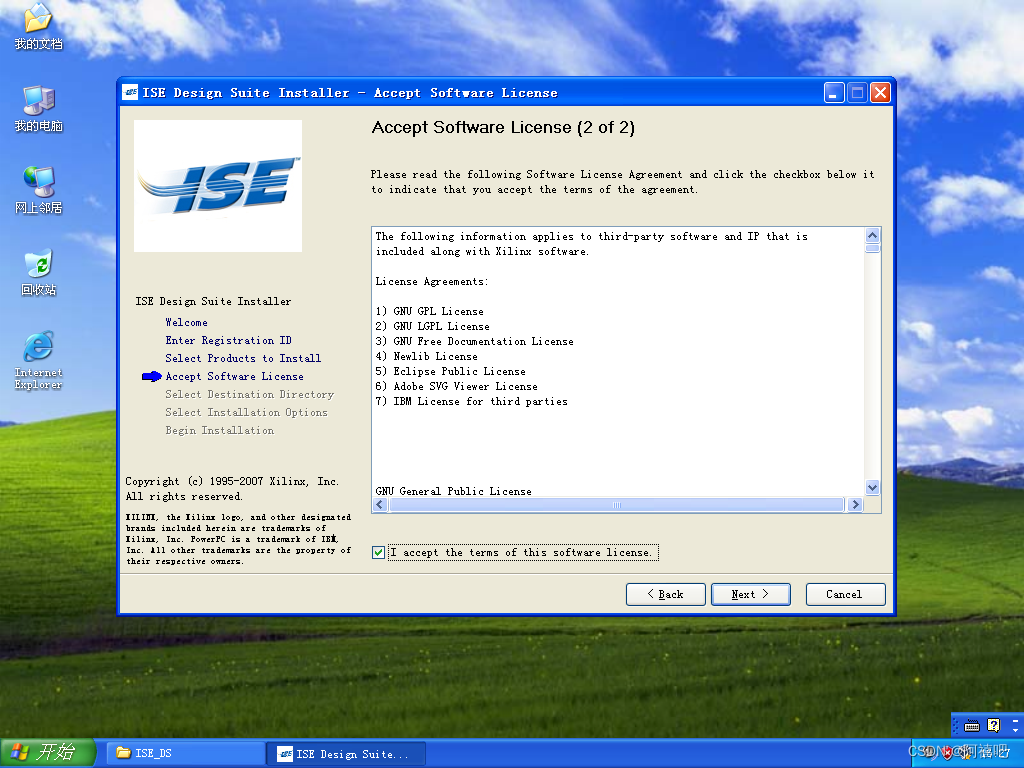
Task: Click the help icon in language bar
Action: click(993, 726)
